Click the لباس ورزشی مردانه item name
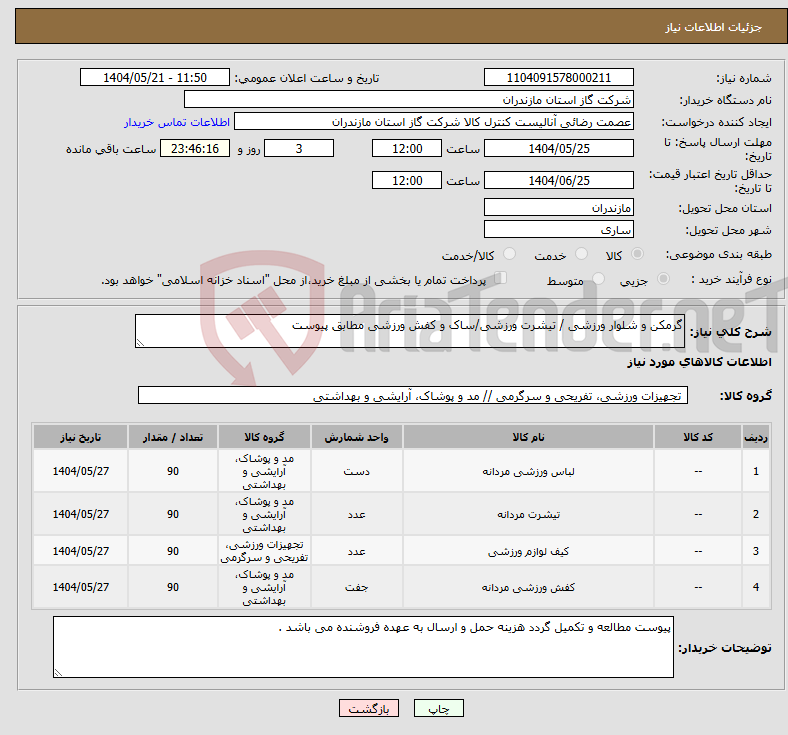 (528, 471)
